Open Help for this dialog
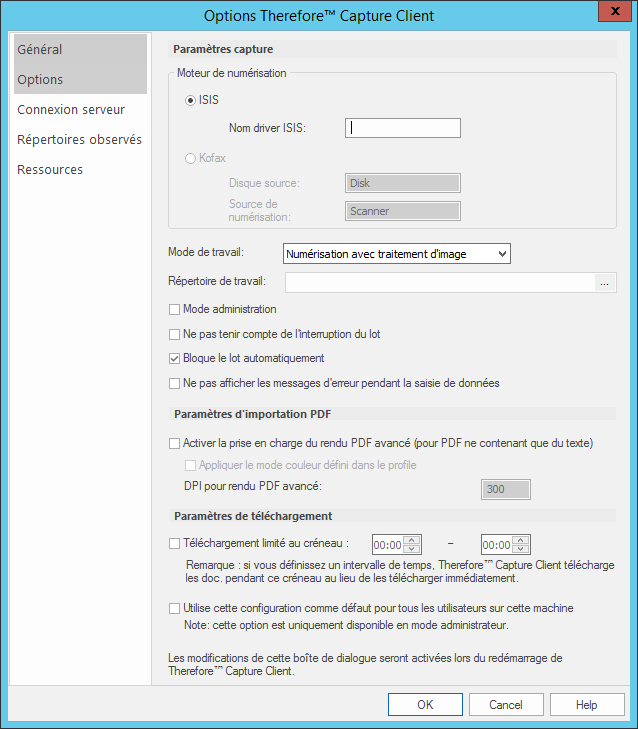 [x=587, y=705]
